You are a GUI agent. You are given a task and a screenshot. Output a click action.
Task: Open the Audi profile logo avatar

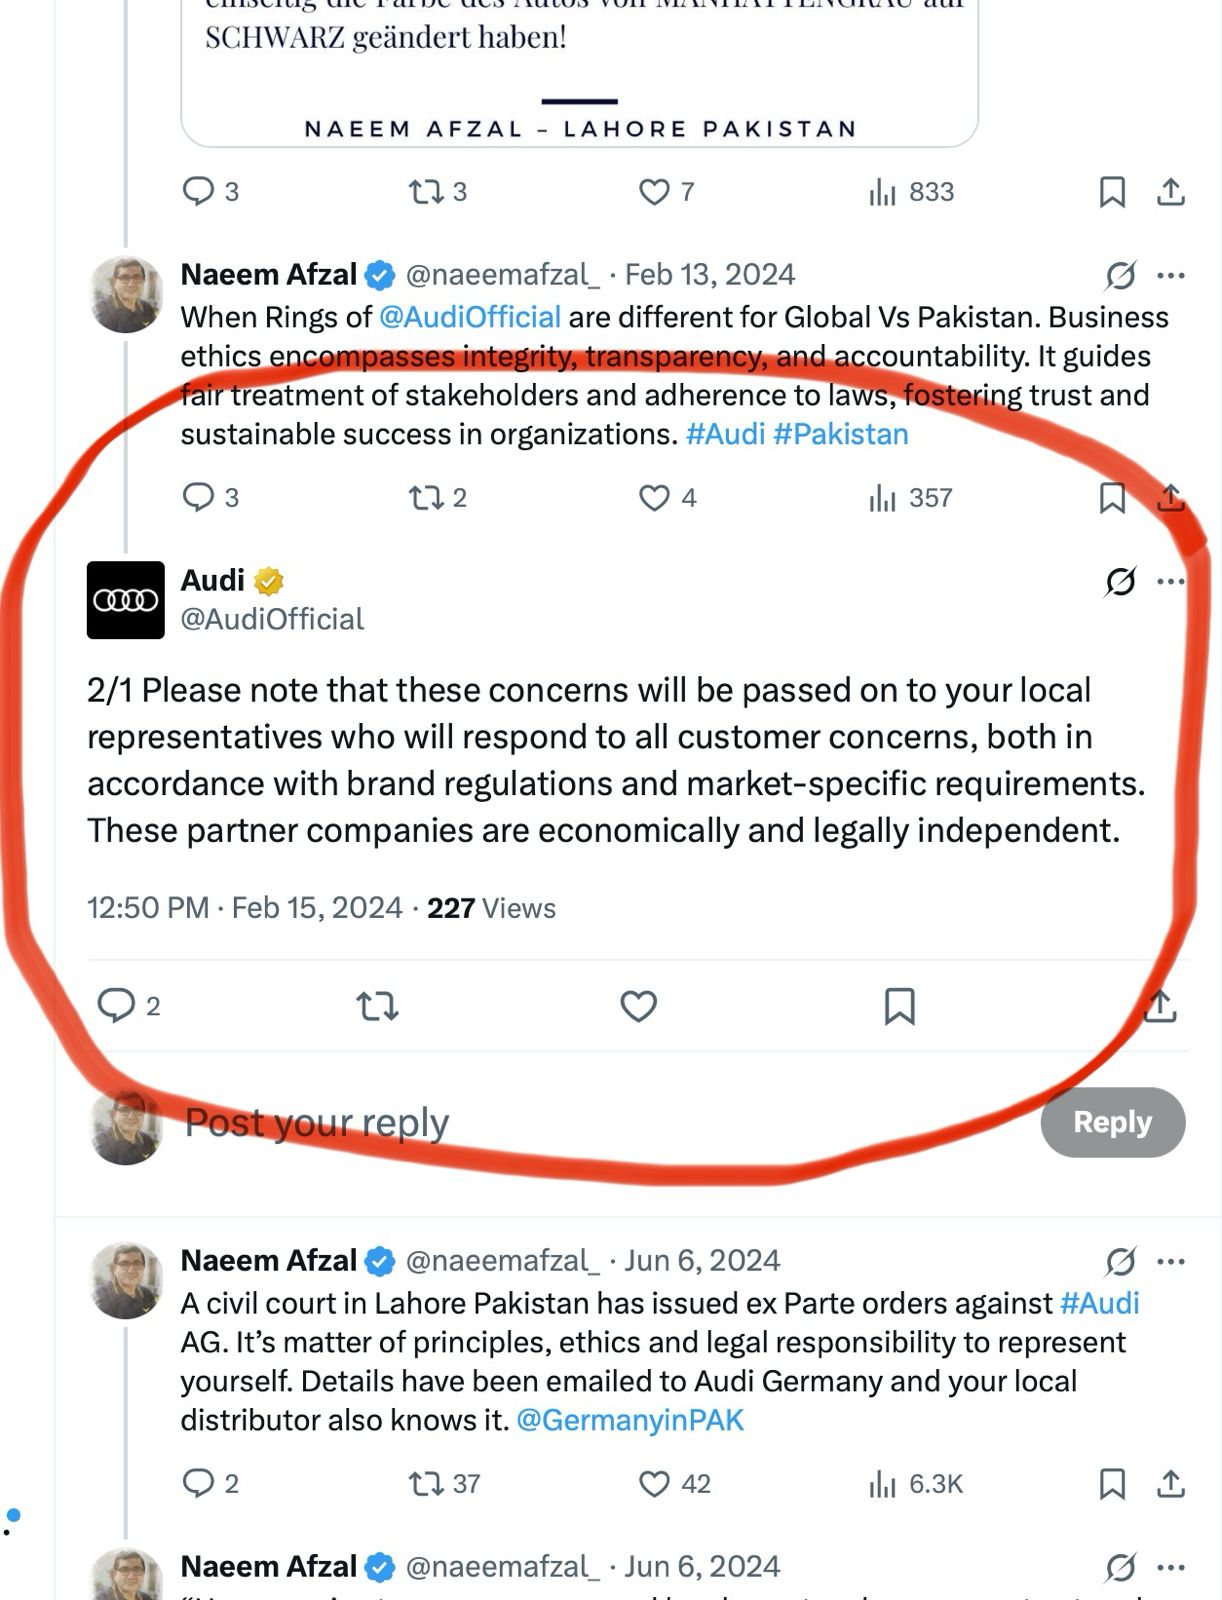[125, 600]
